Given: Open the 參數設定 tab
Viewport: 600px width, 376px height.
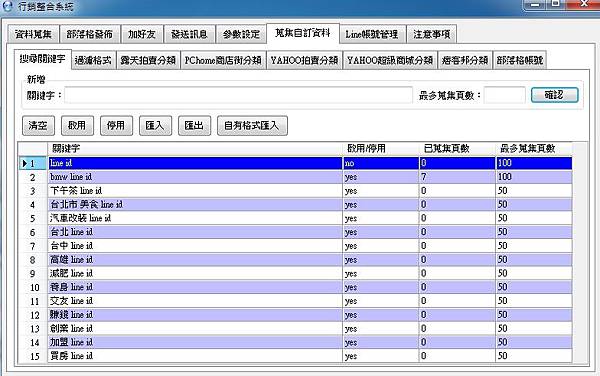Looking at the screenshot, I should (241, 34).
